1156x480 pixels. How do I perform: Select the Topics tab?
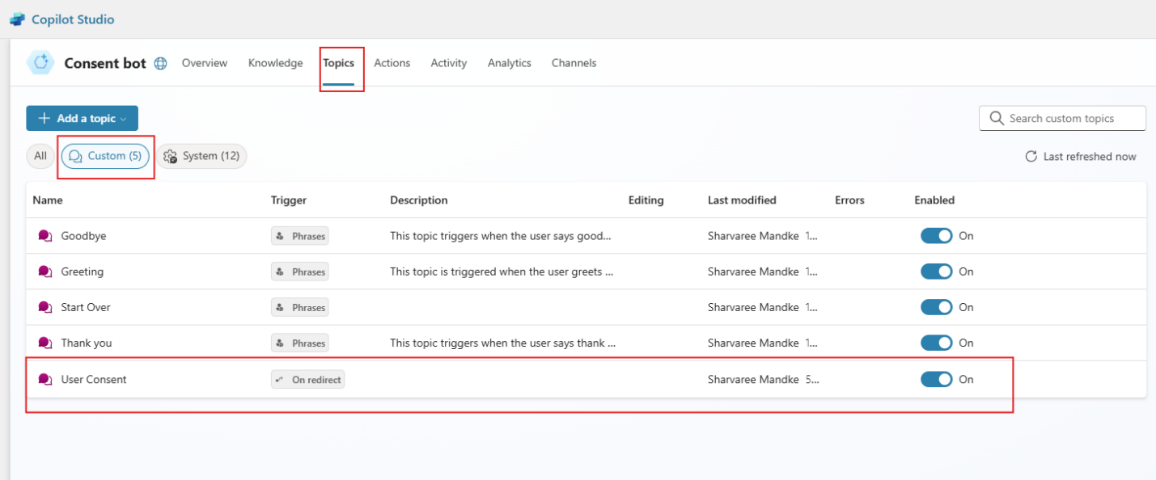pos(338,63)
